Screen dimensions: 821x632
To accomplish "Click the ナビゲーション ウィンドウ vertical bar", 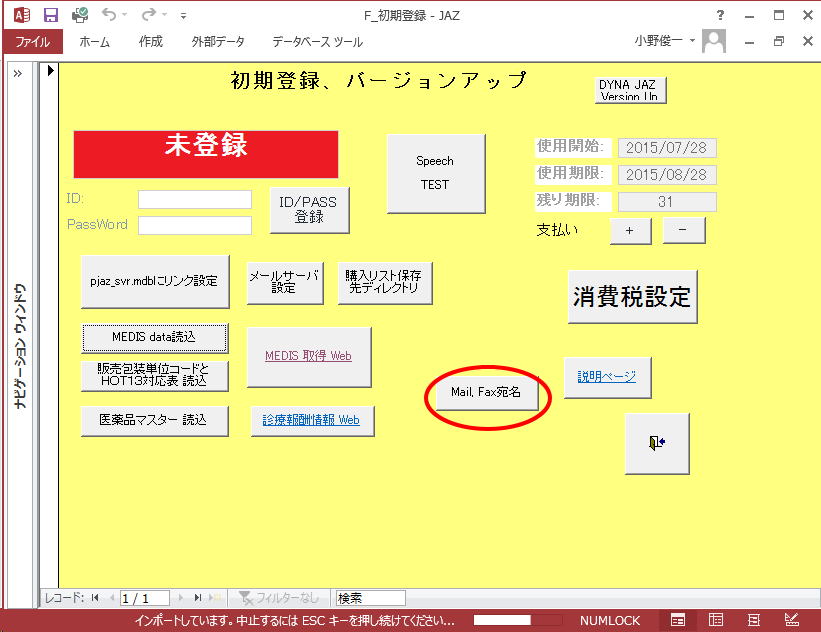I will [x=20, y=346].
